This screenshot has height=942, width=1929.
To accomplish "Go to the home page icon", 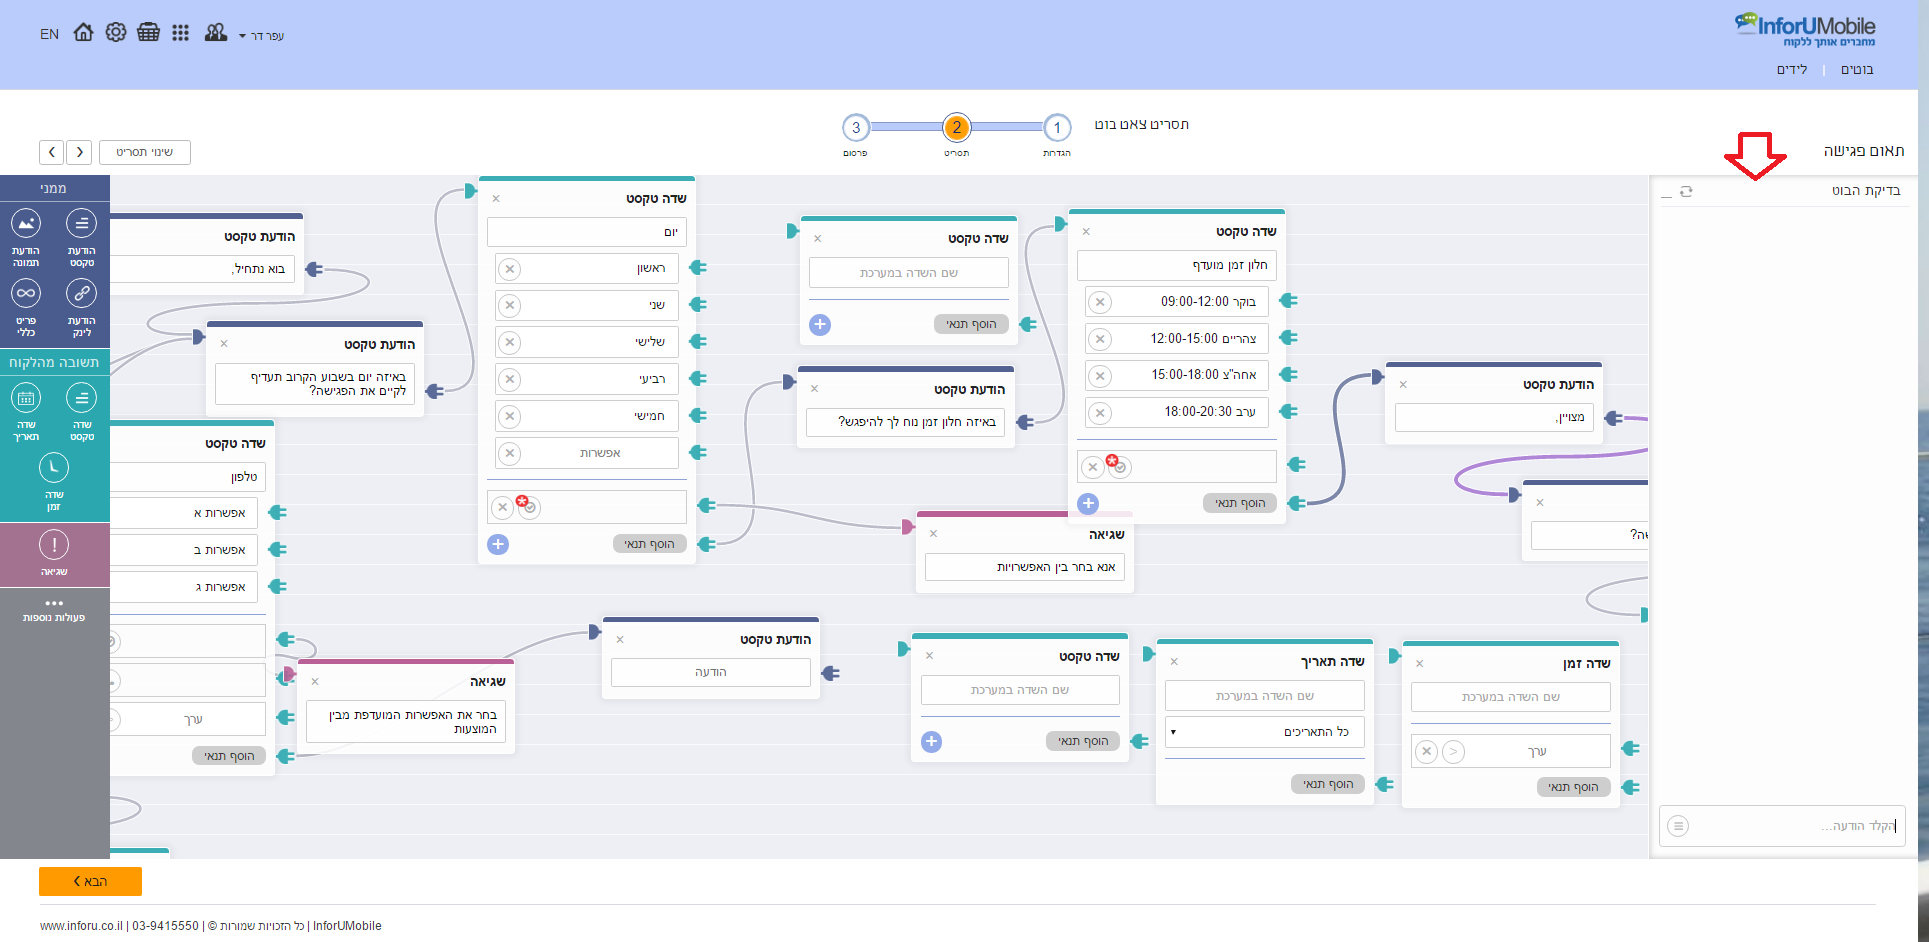I will [x=83, y=33].
